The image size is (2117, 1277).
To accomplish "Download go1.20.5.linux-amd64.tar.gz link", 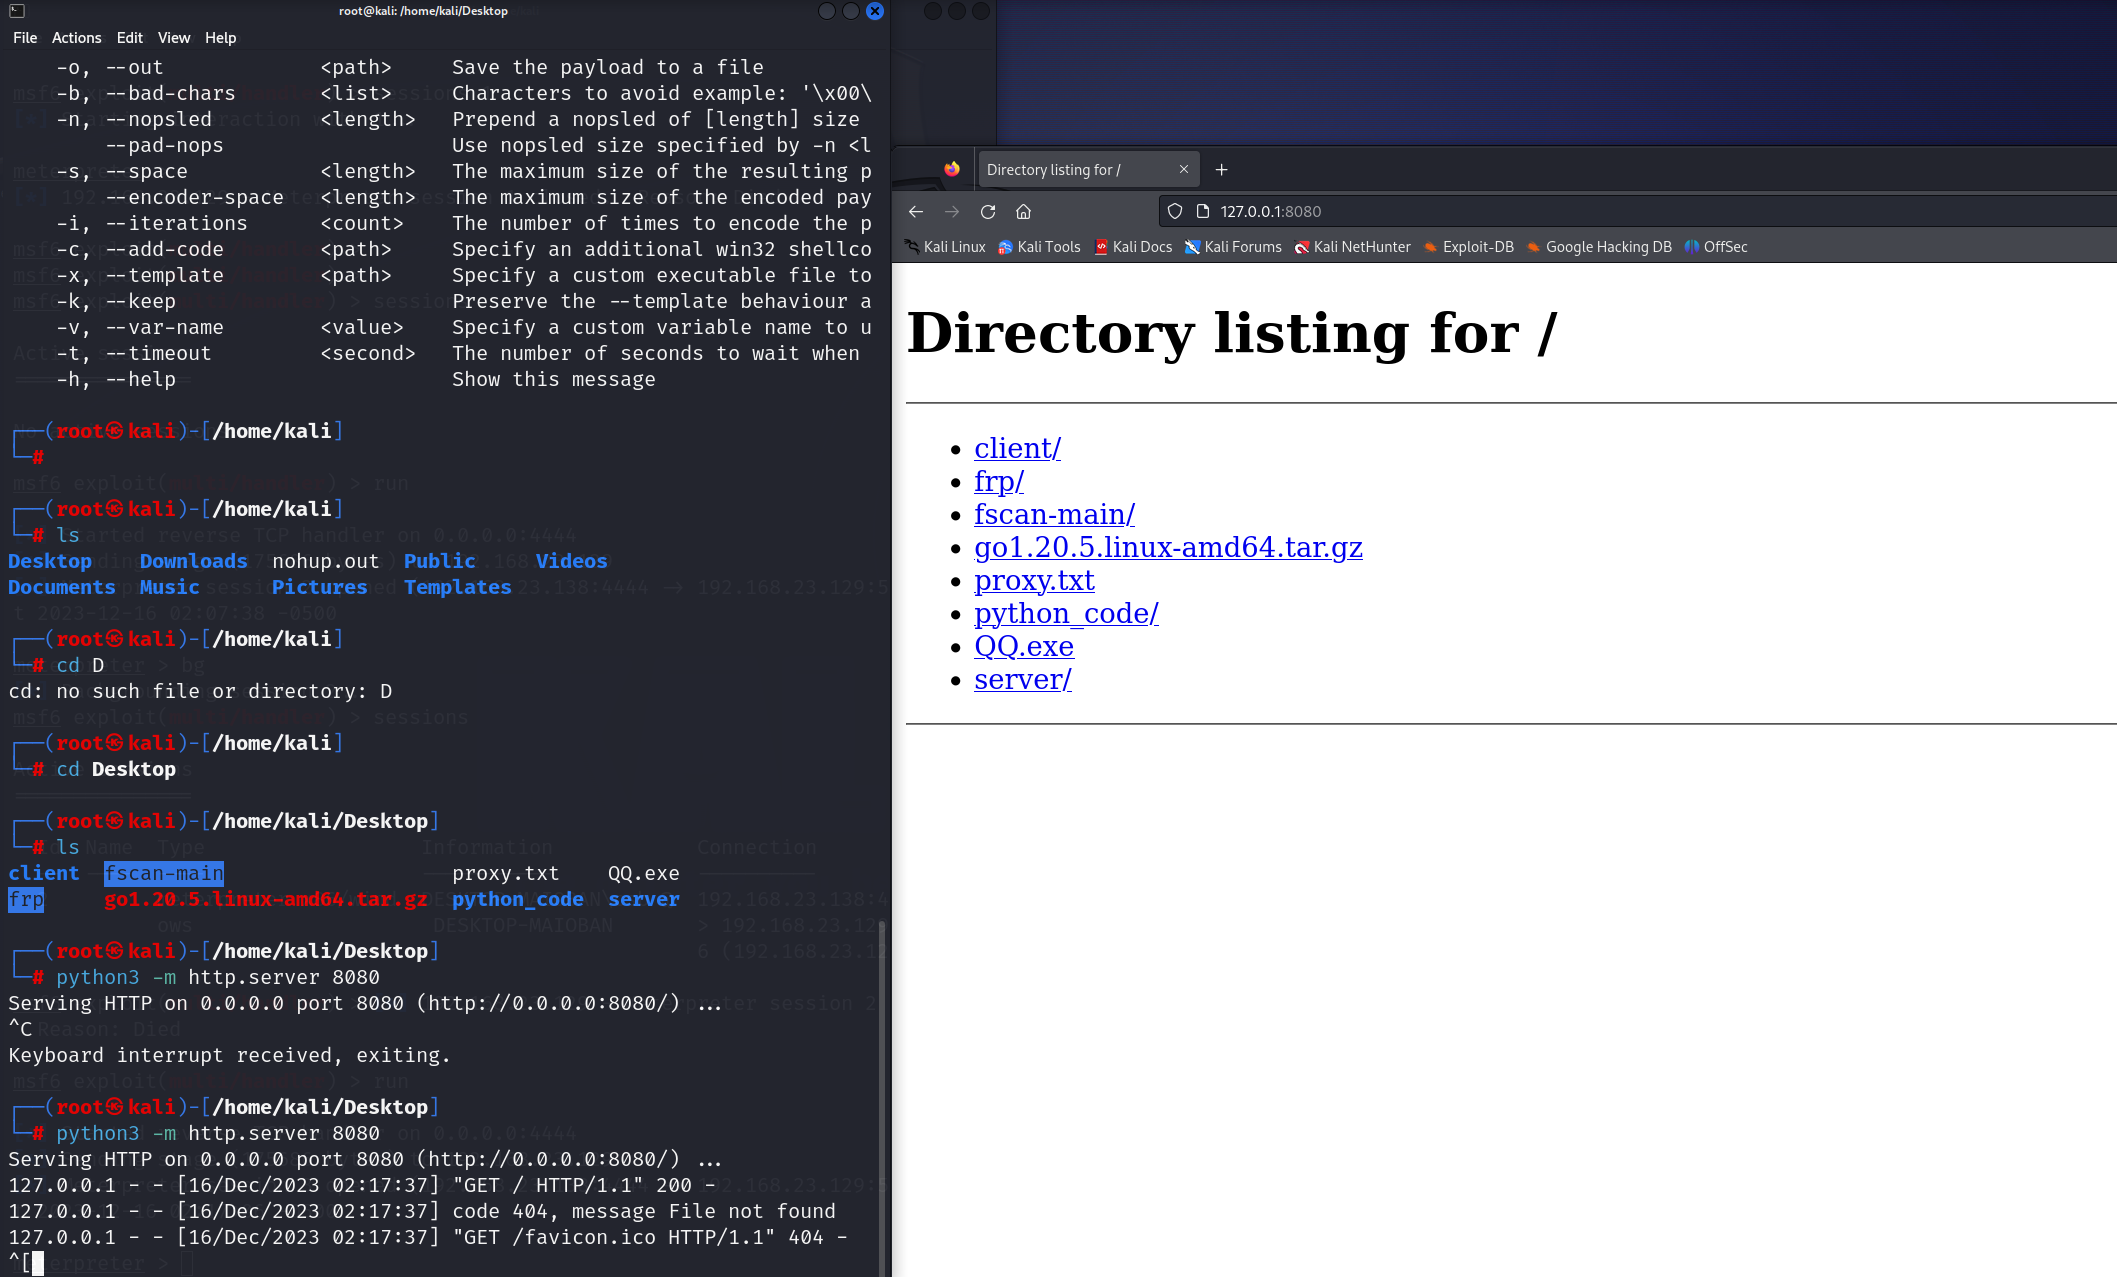I will [1168, 547].
